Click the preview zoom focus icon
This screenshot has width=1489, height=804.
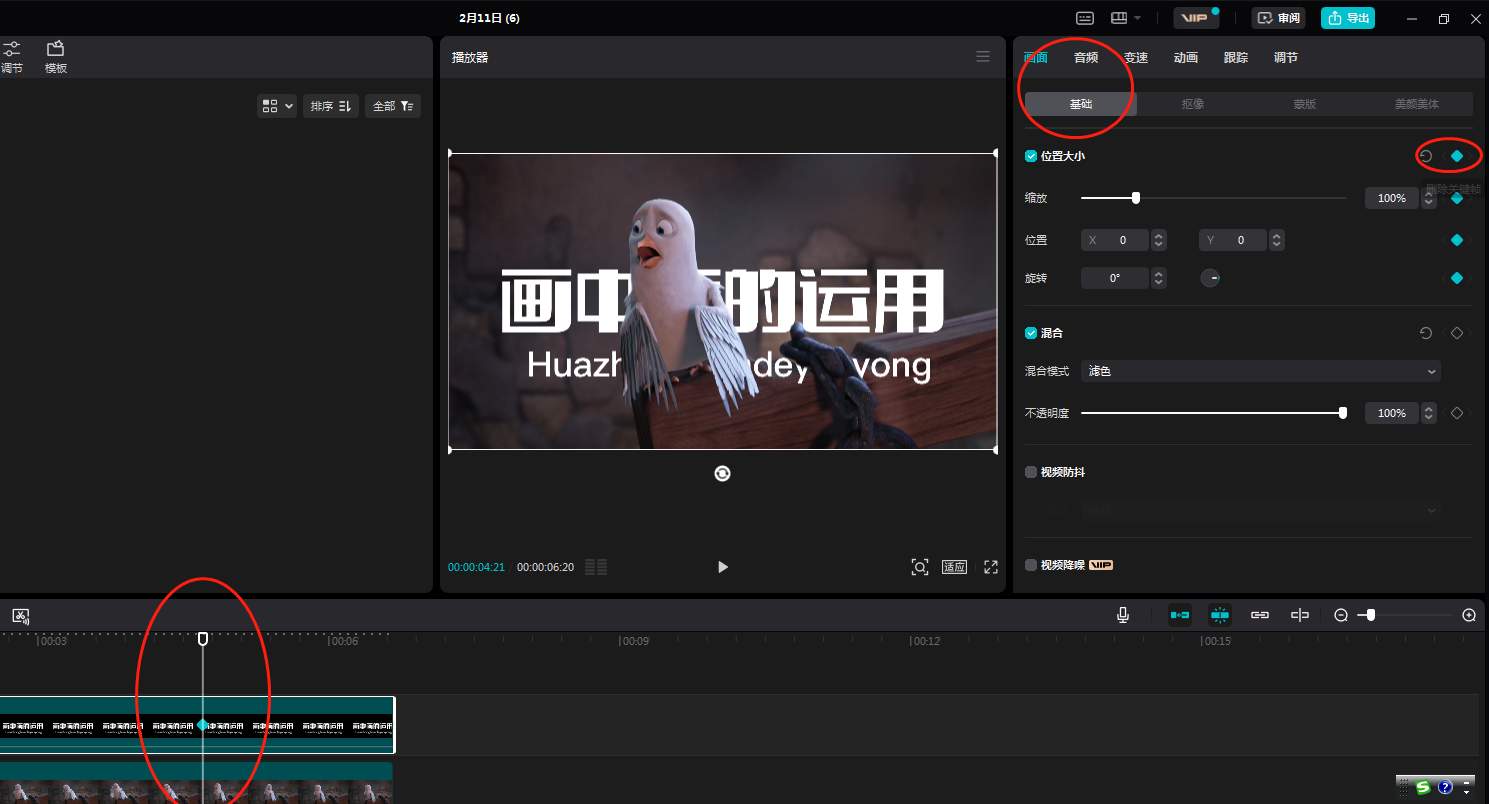tap(920, 567)
